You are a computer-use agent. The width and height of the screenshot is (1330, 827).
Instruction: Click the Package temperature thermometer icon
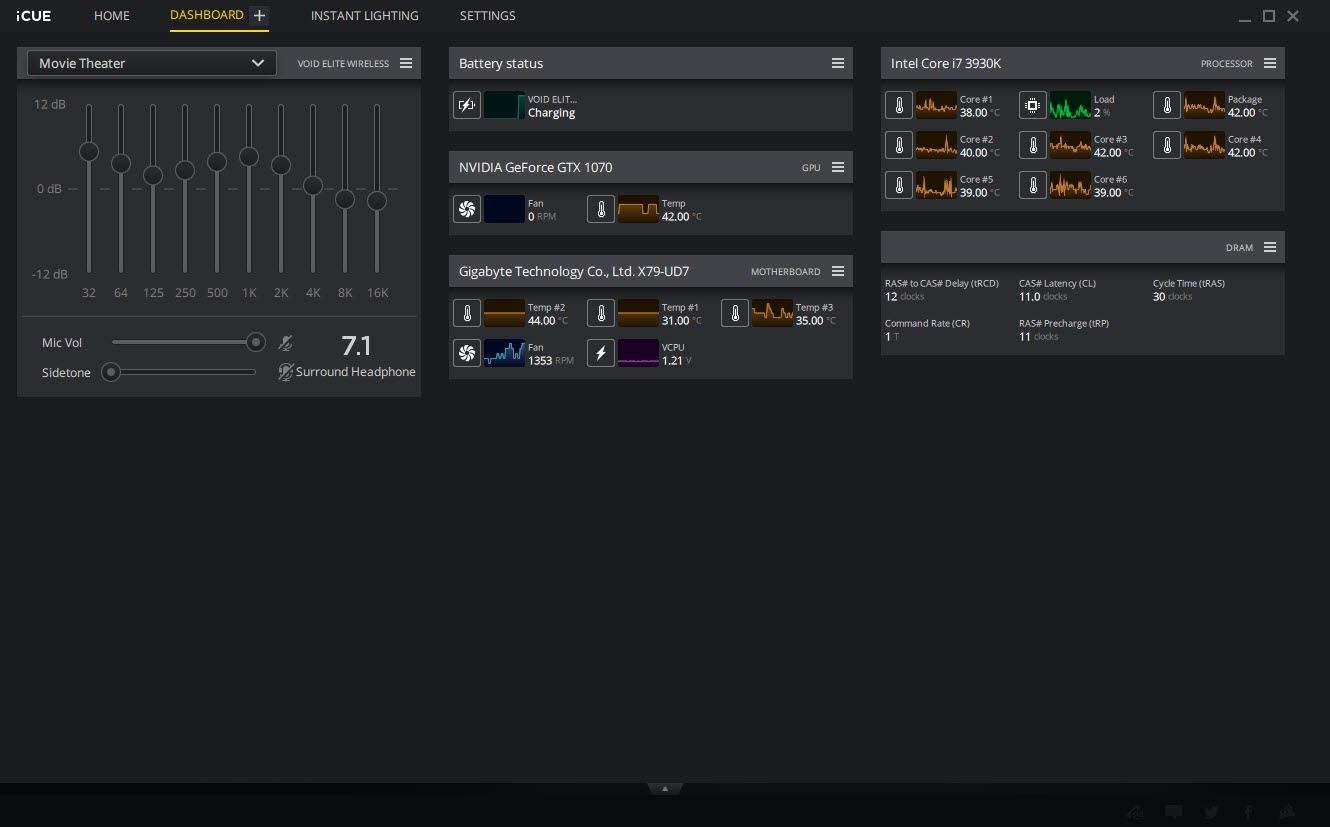point(1166,105)
